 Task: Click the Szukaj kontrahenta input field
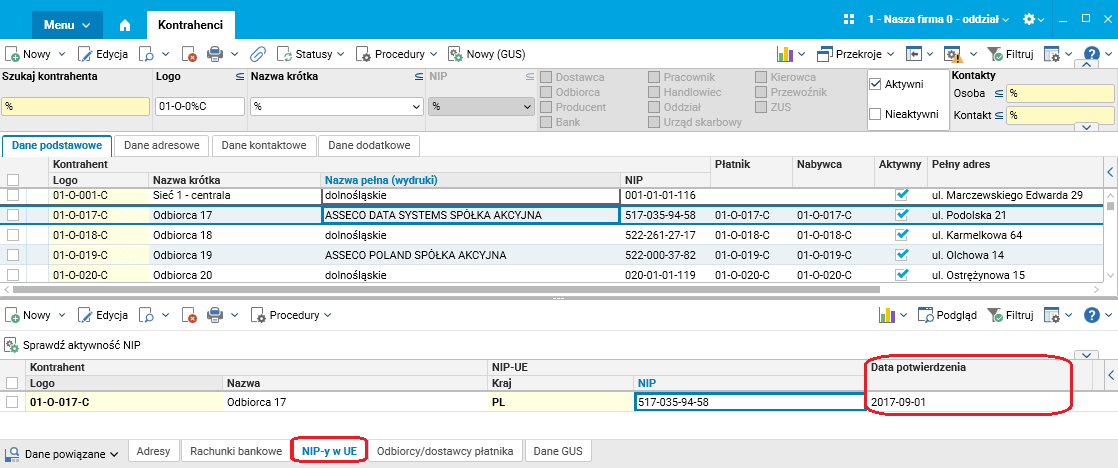click(x=75, y=106)
